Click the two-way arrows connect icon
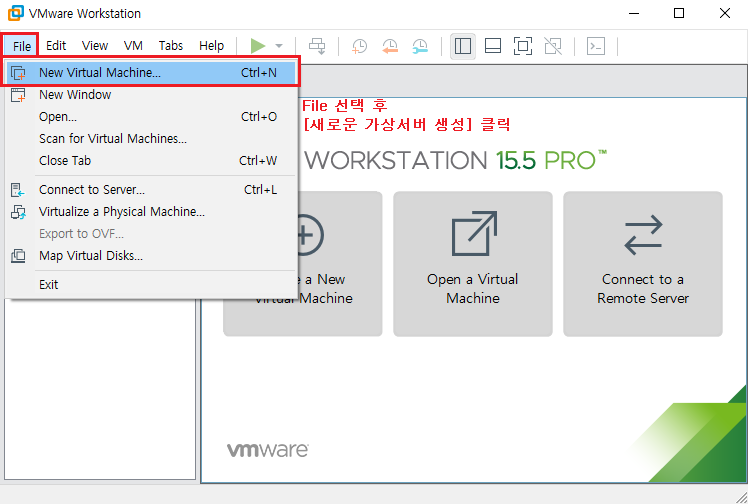 point(643,235)
